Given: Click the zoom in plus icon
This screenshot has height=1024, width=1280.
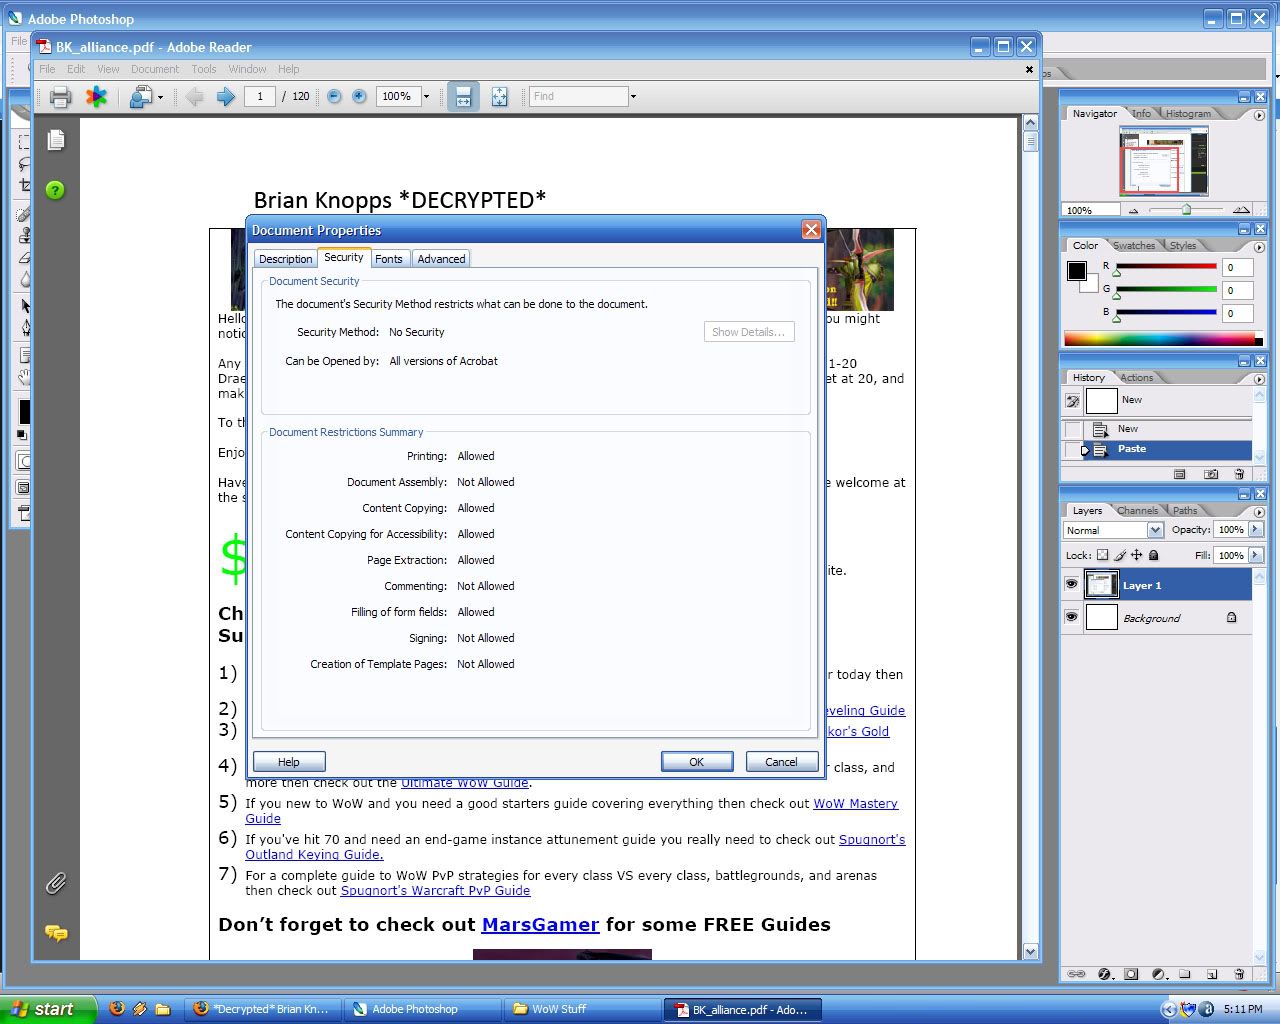Looking at the screenshot, I should click(x=359, y=96).
